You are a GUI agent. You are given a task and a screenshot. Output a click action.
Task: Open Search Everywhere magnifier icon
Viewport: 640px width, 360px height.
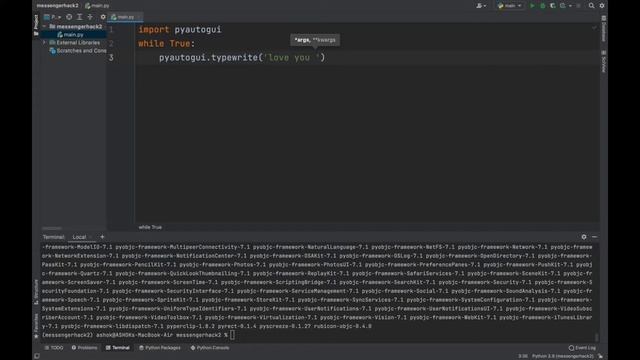(x=591, y=6)
